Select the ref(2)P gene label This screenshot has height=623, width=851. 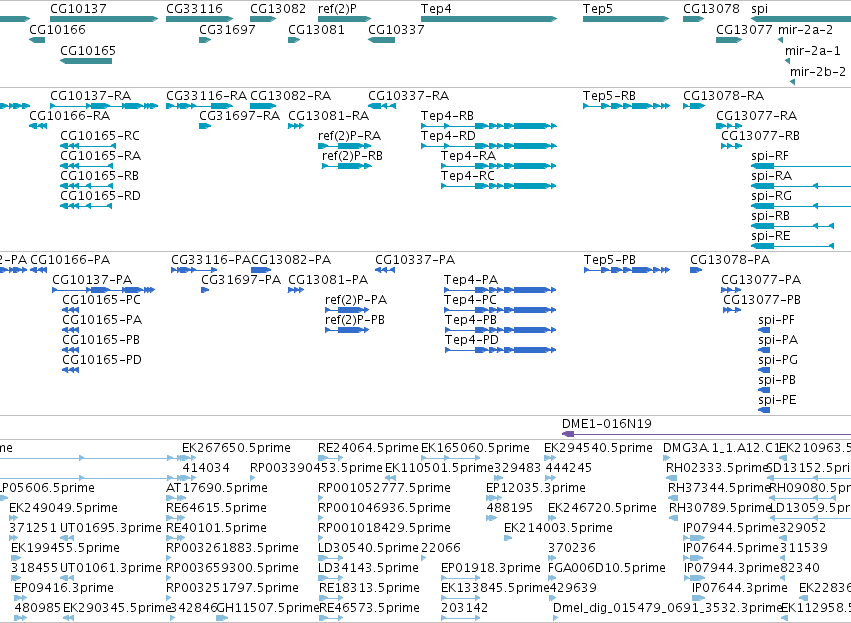(338, 9)
